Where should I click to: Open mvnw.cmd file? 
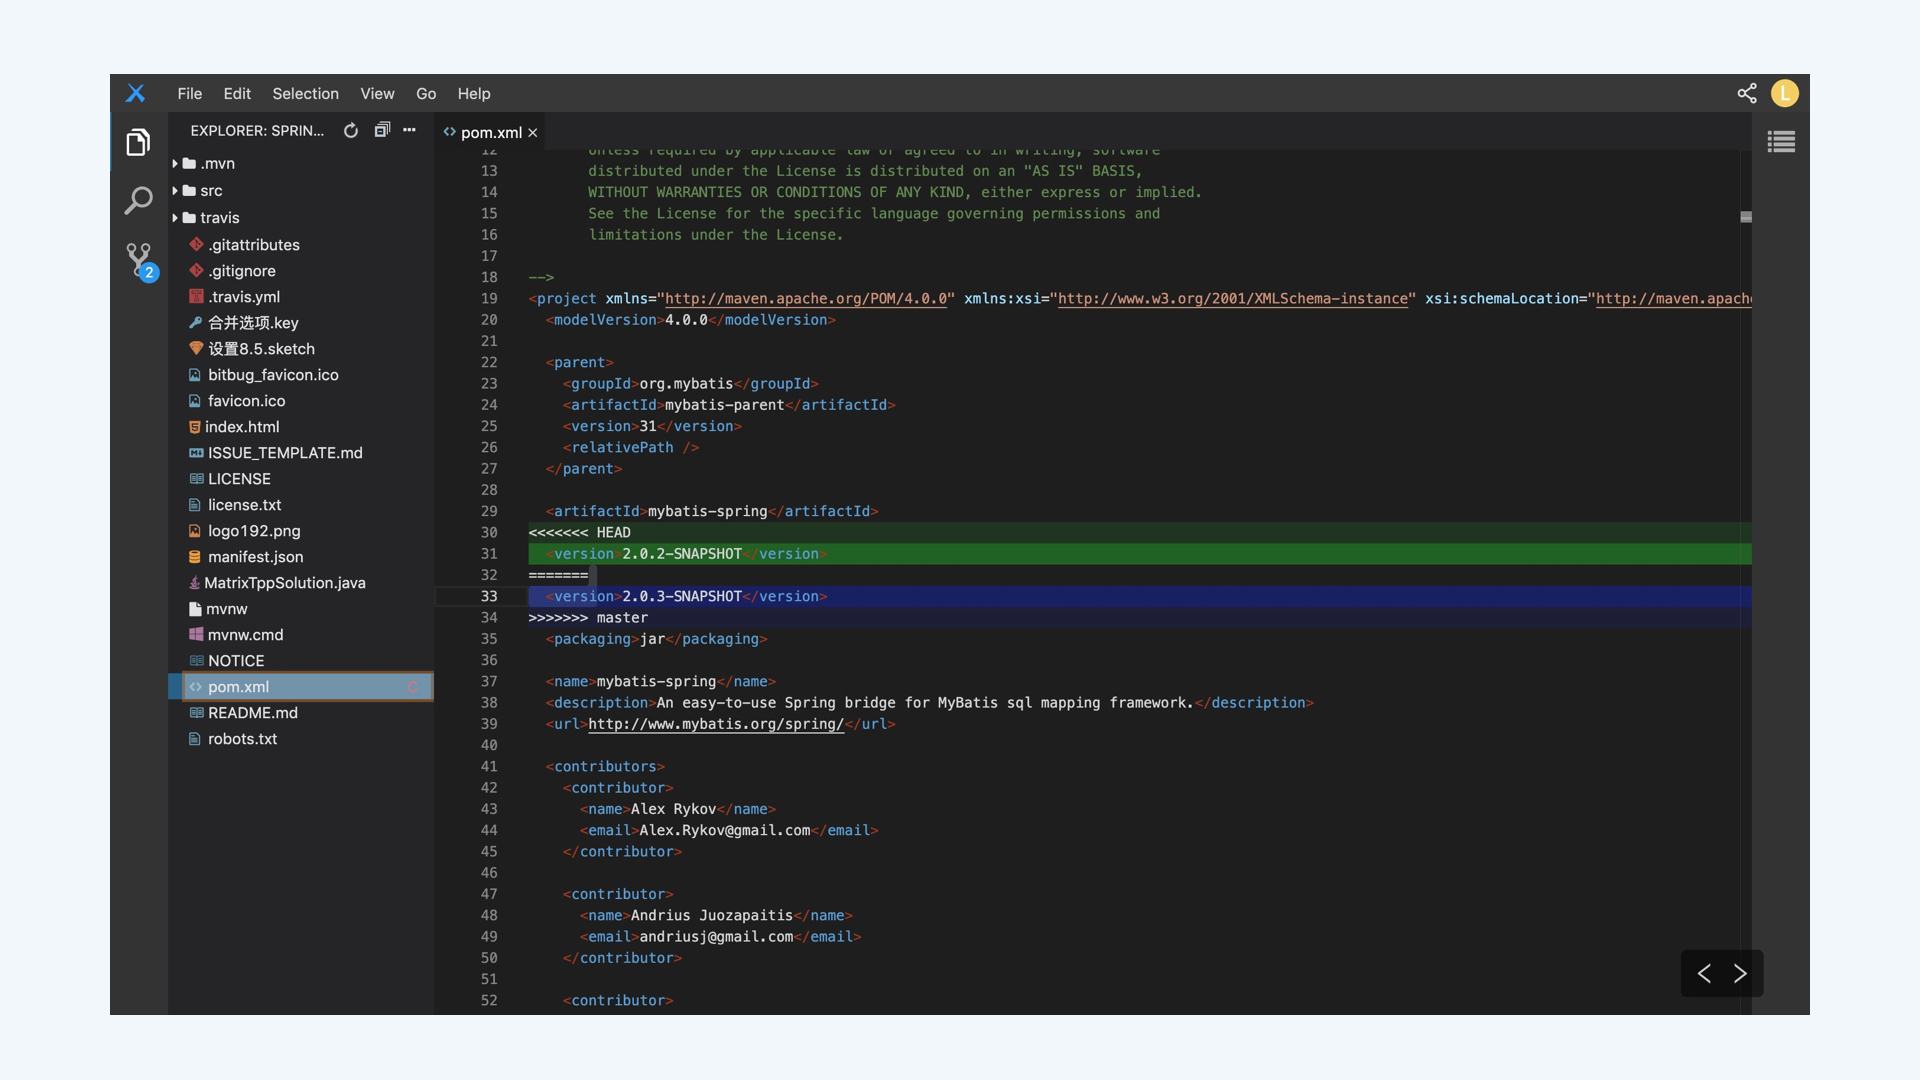(245, 634)
